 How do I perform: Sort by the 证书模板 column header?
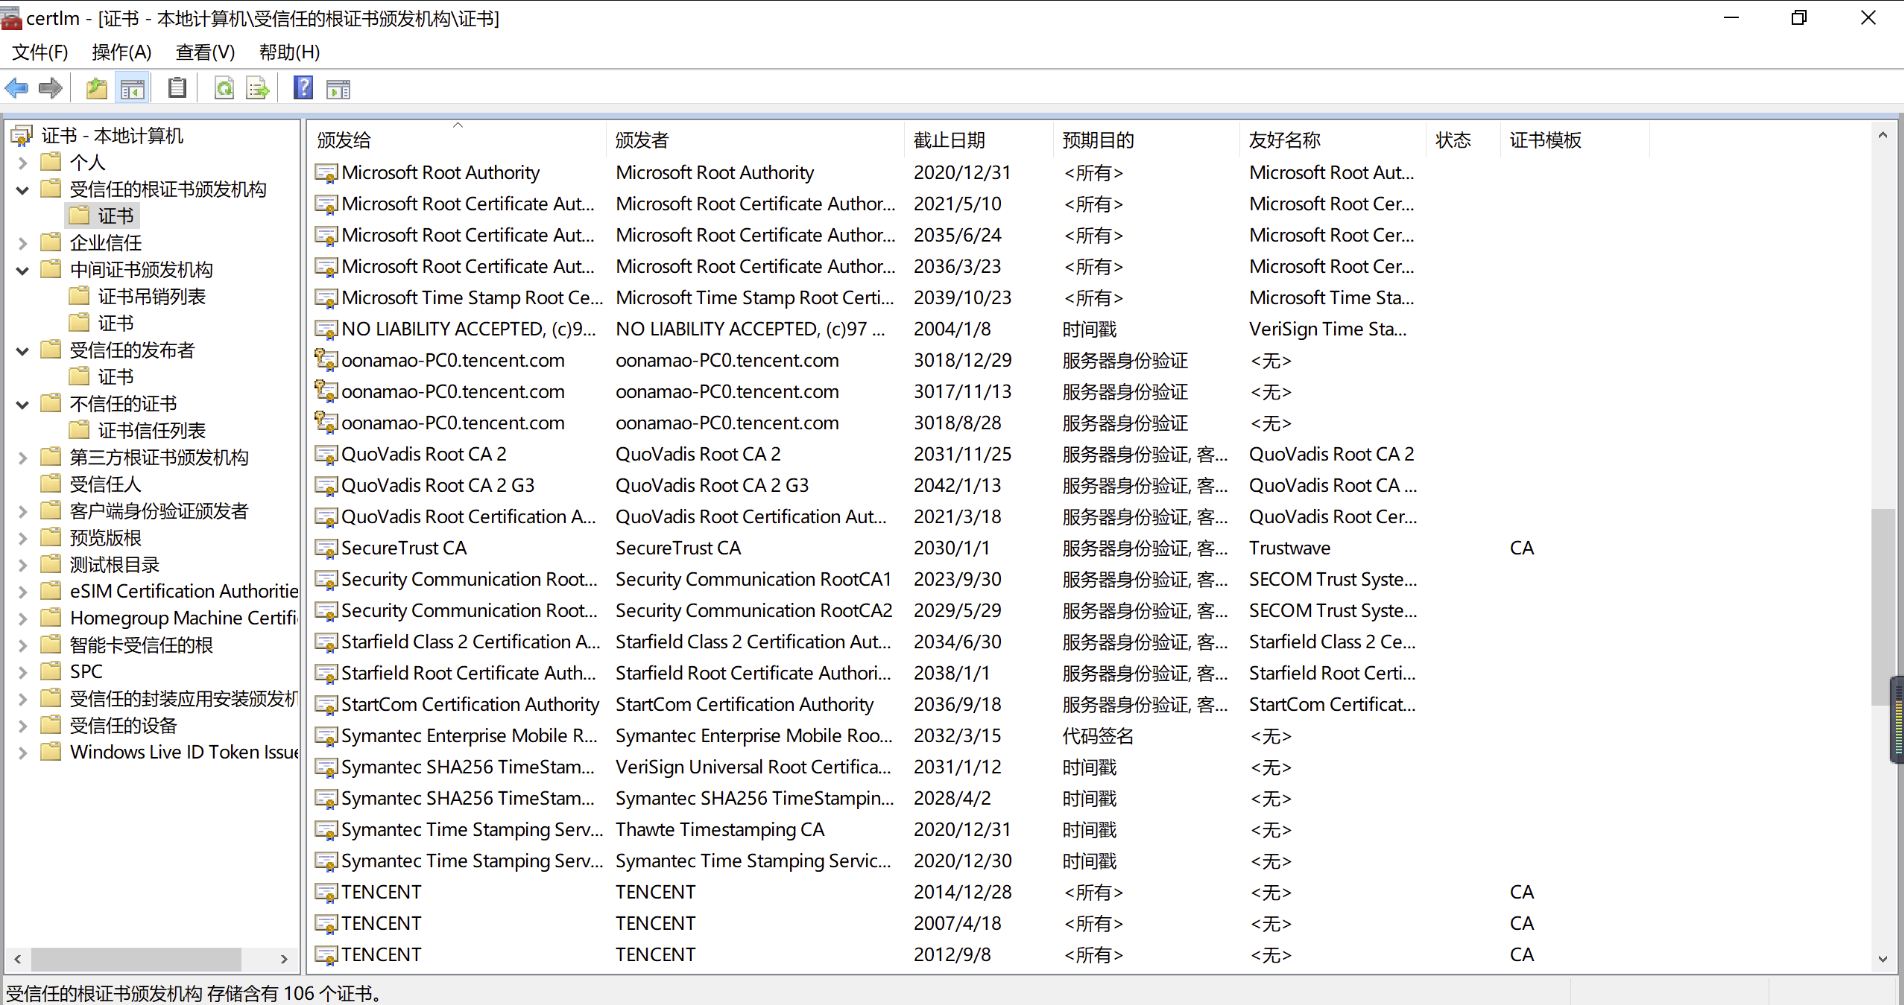1575,140
